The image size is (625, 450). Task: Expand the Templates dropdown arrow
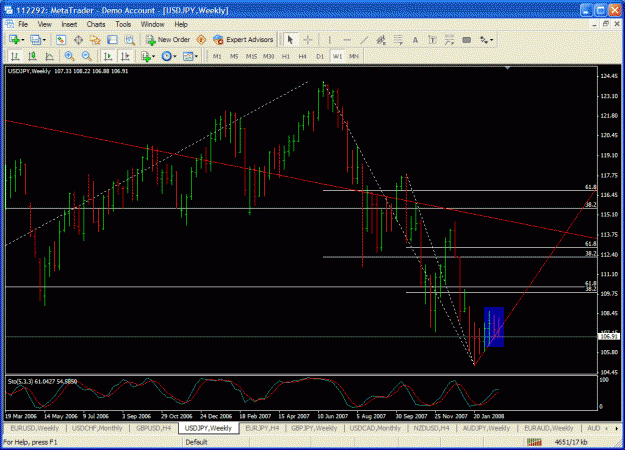point(196,57)
